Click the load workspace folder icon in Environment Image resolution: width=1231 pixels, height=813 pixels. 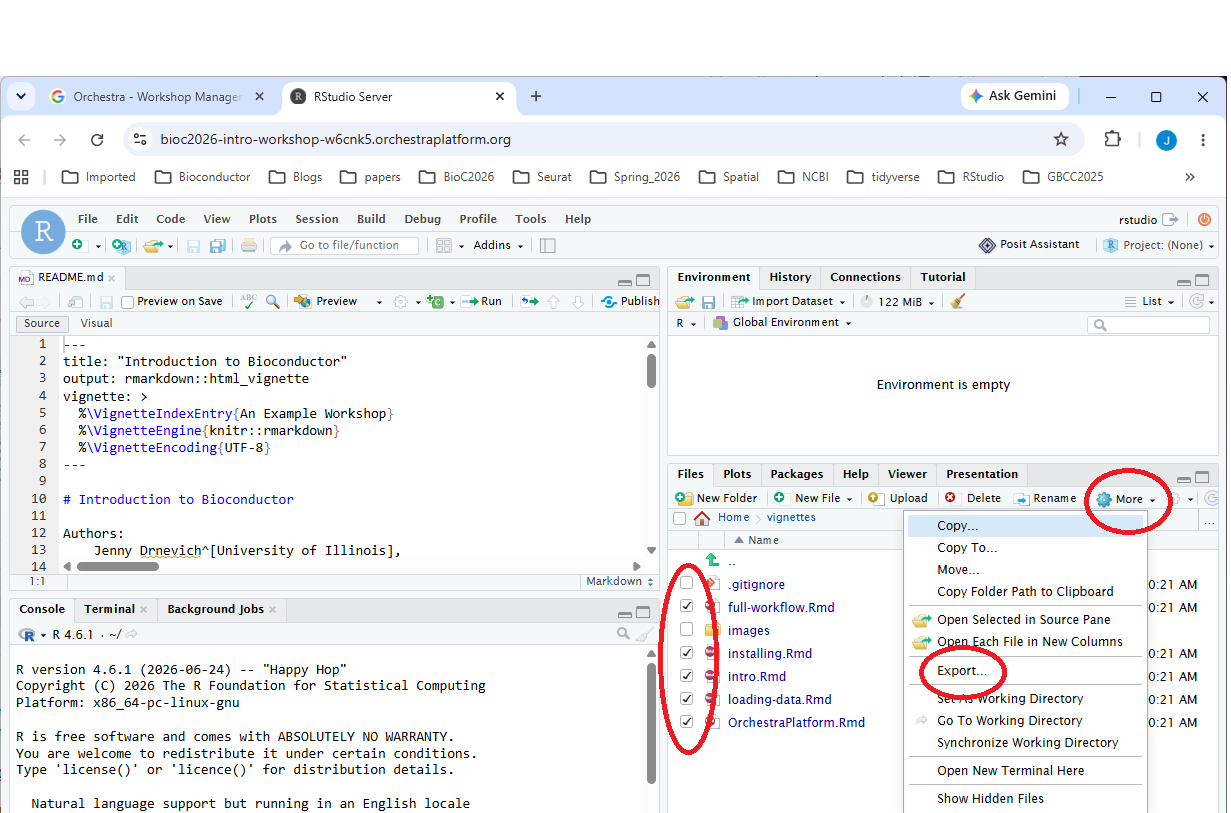point(684,301)
